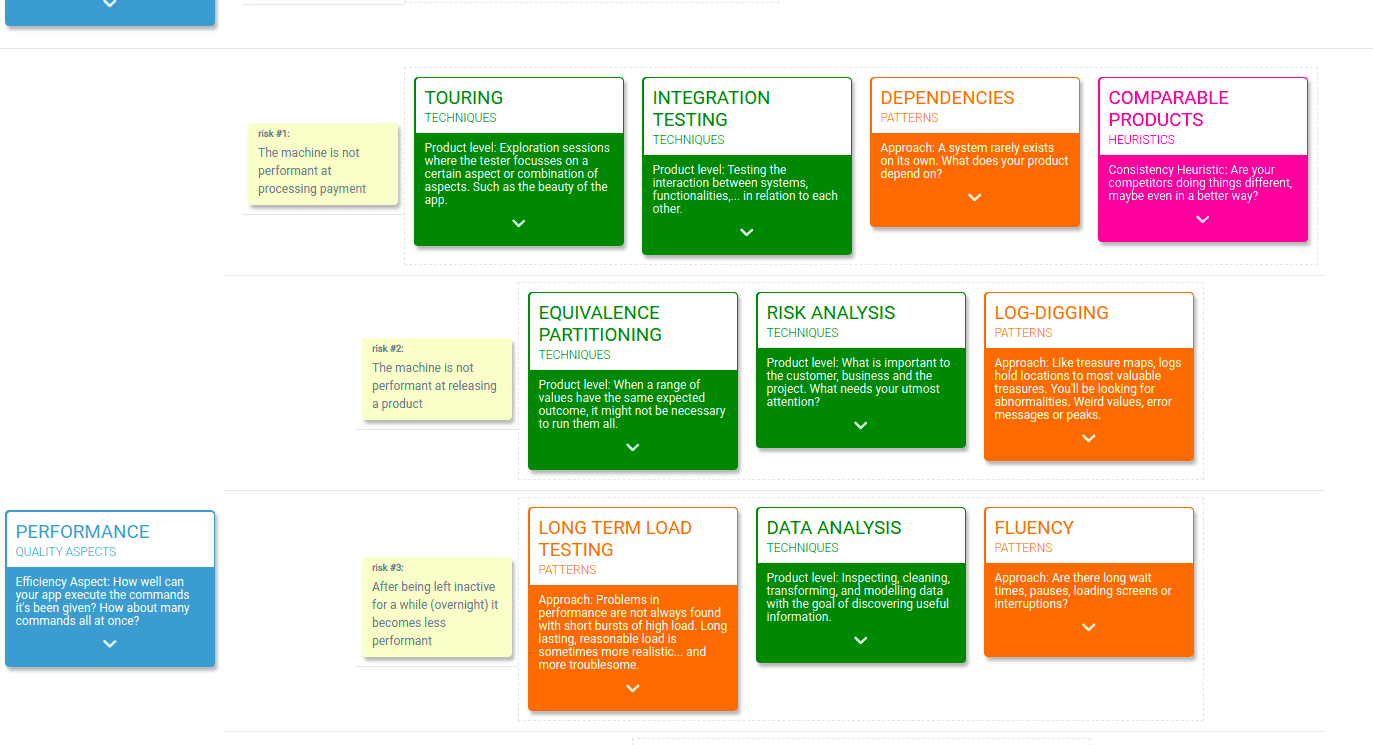Click Fluency long wait times description
Viewport: 1373px width, 745px height.
pyautogui.click(x=1083, y=591)
